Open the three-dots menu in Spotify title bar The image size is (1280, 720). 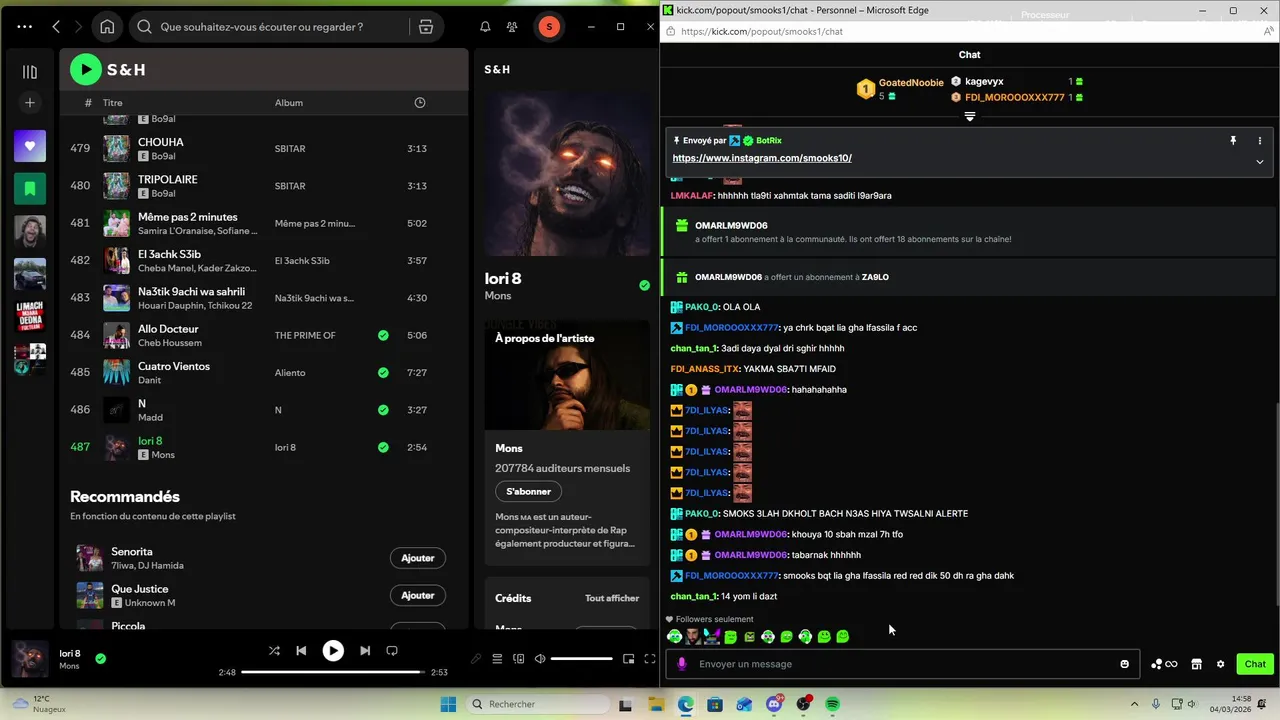pos(25,27)
